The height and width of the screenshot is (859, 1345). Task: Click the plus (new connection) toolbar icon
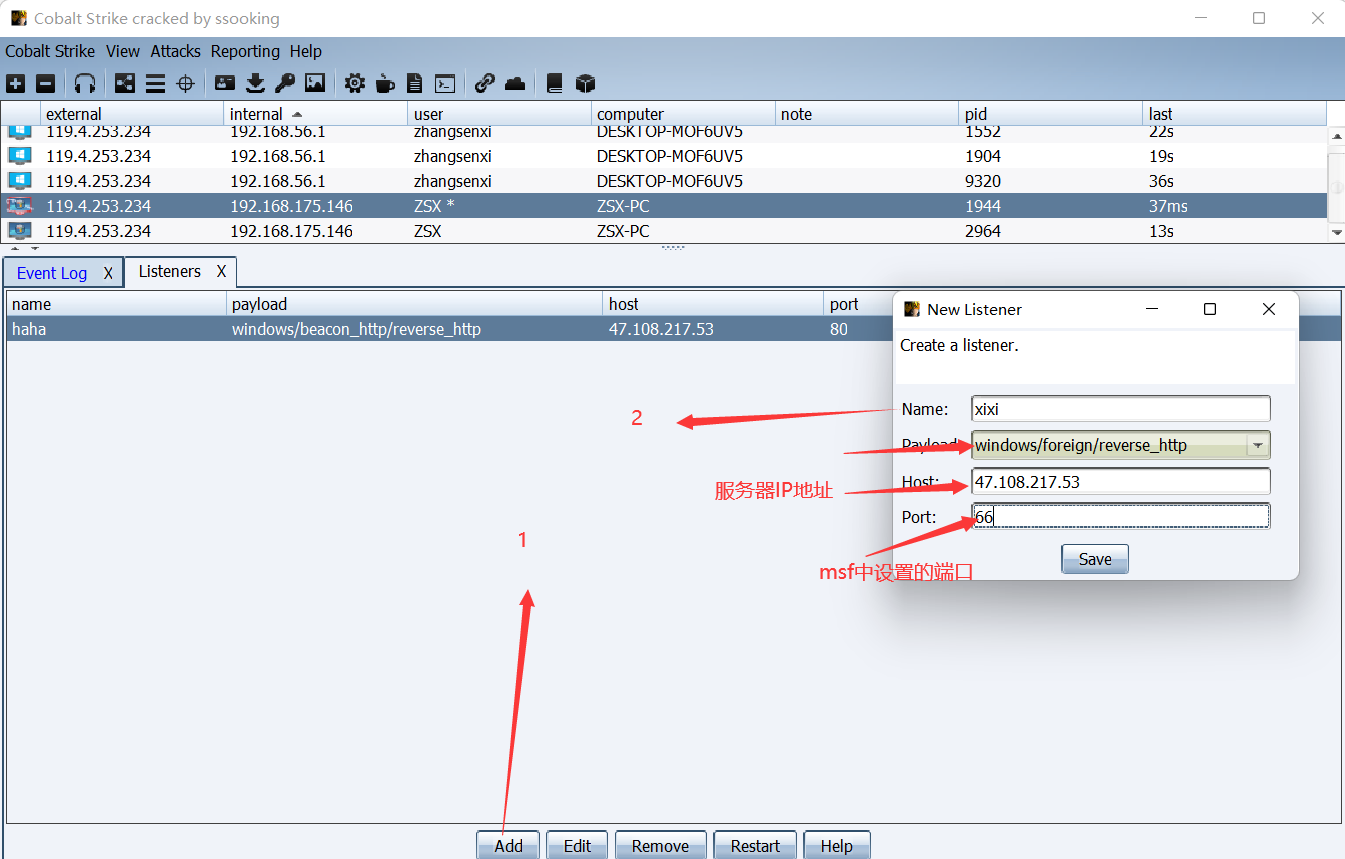tap(16, 84)
